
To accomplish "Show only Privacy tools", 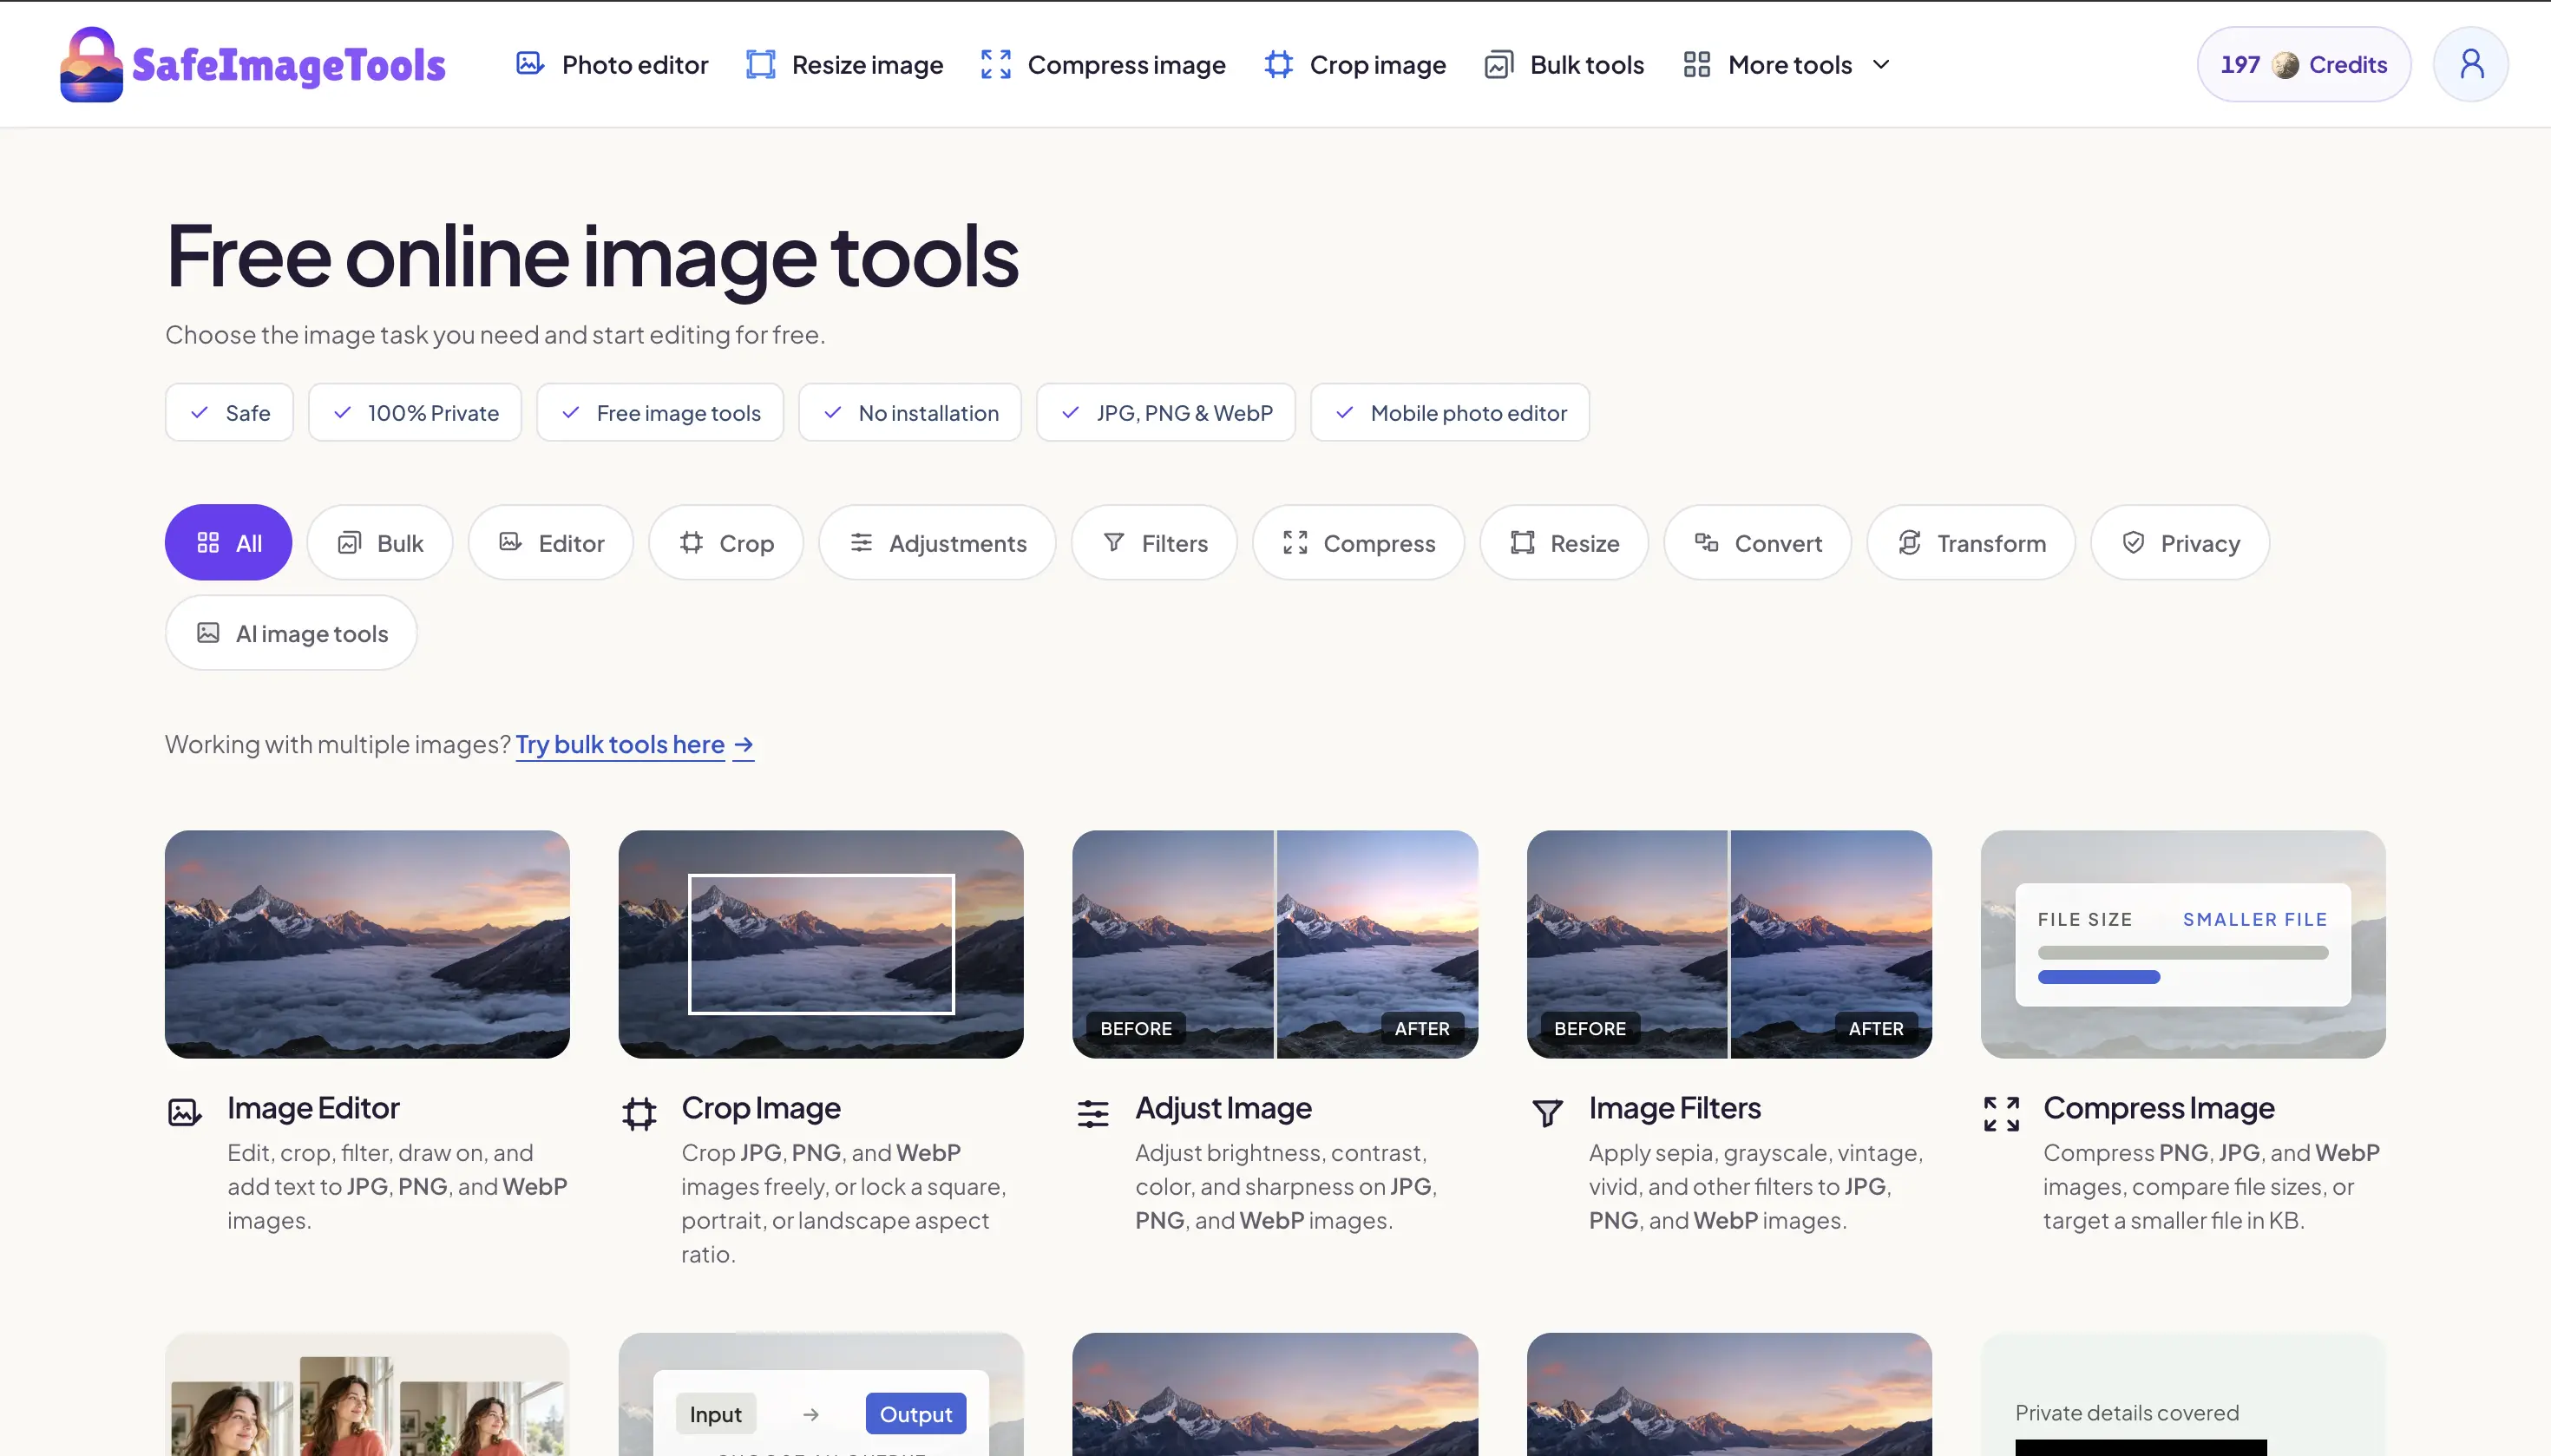I will click(x=2179, y=542).
